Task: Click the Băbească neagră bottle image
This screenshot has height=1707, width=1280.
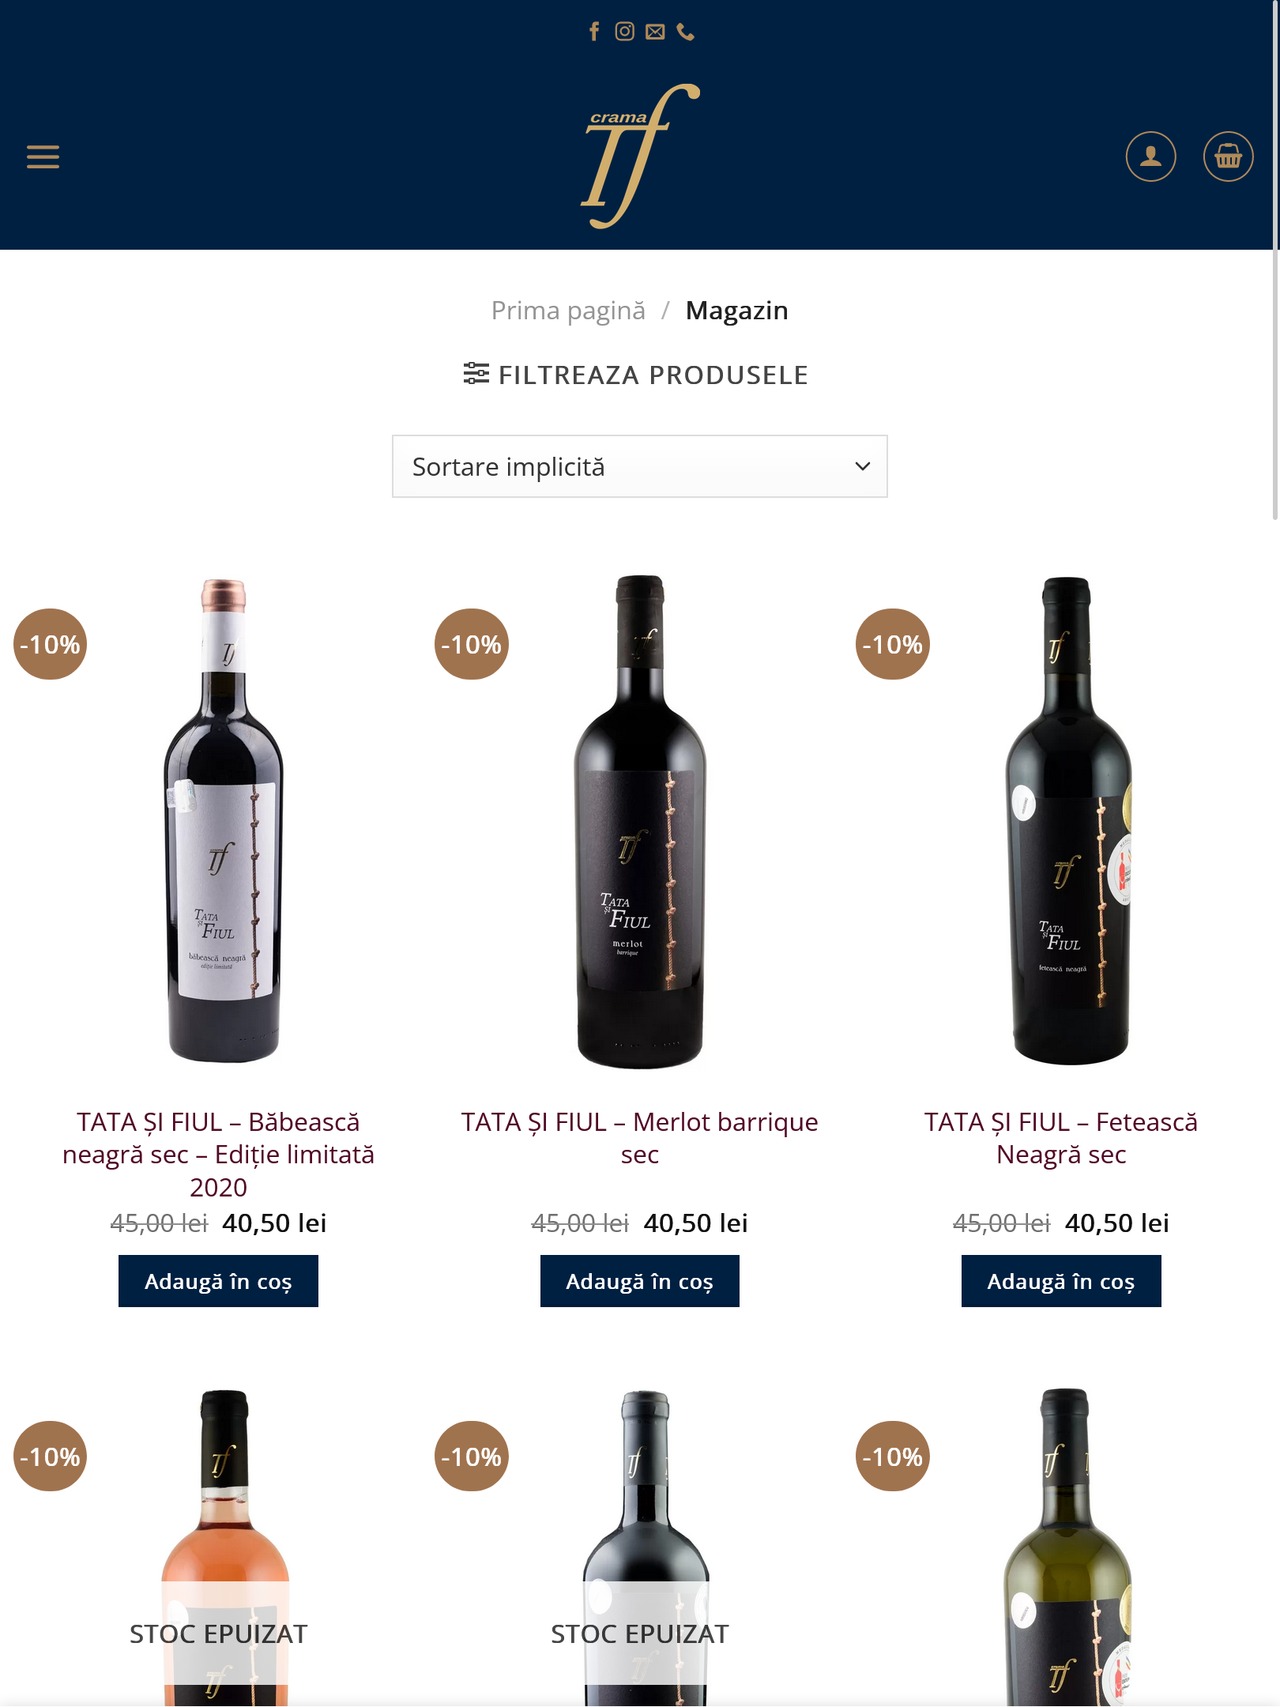Action: click(223, 820)
